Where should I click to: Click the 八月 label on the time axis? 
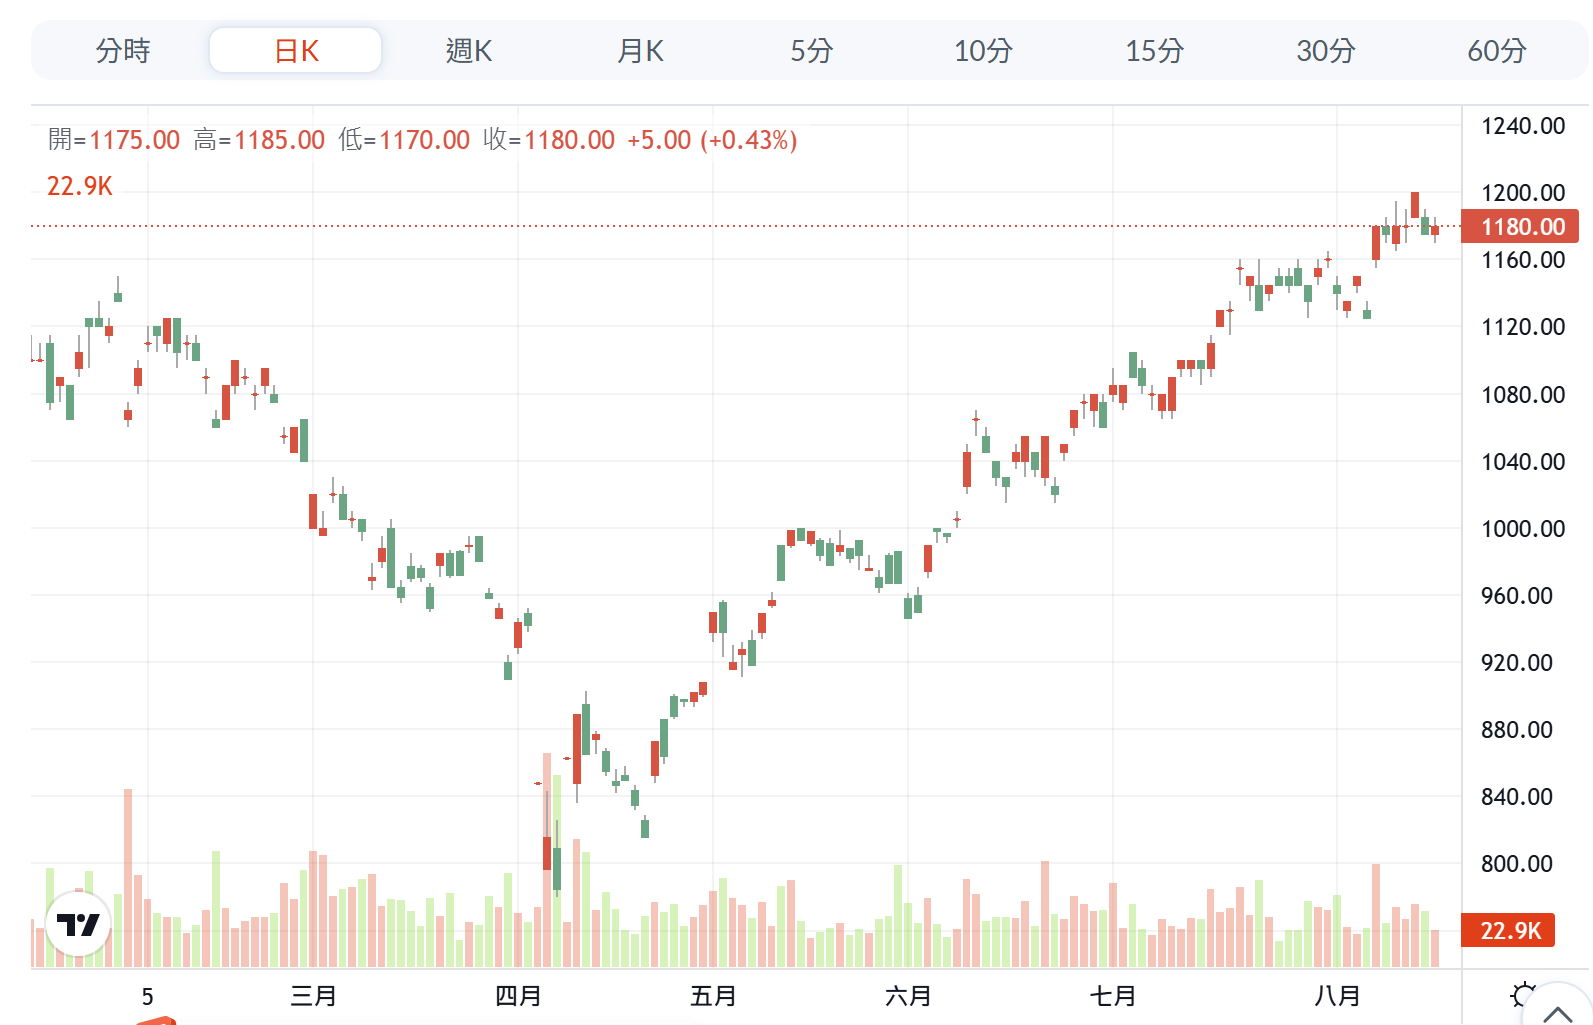click(x=1337, y=996)
